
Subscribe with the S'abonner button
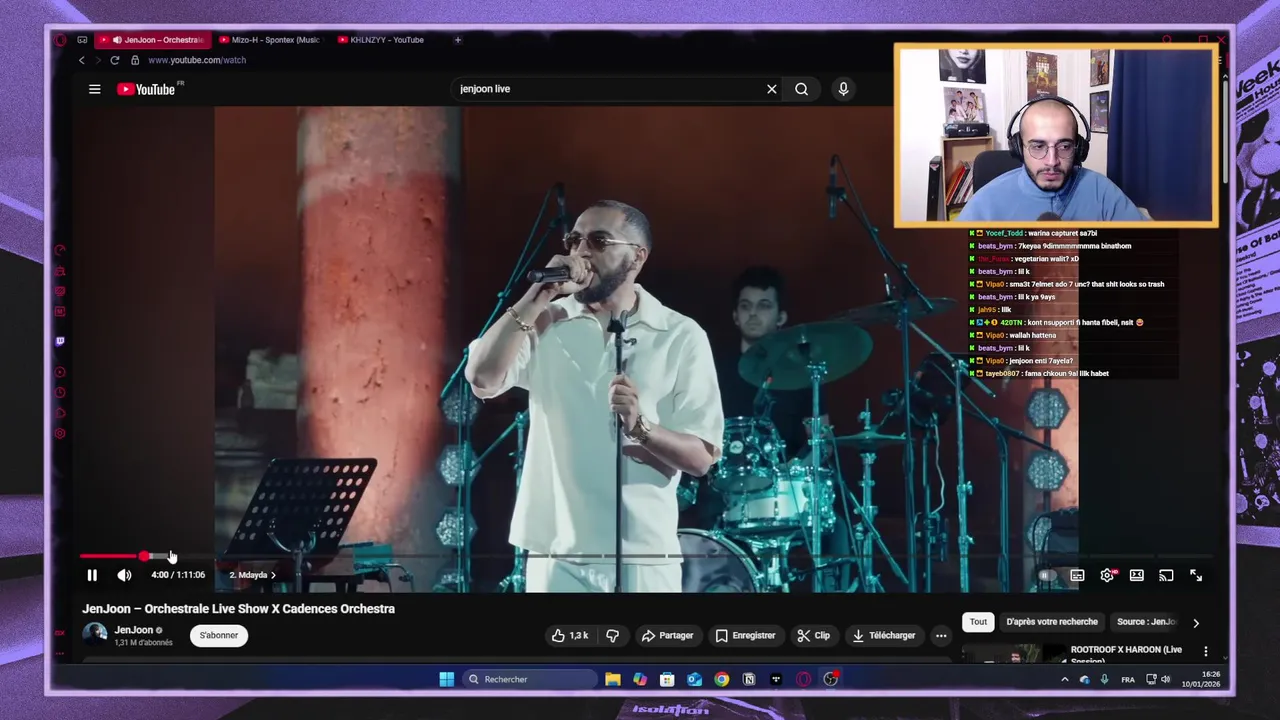coord(219,635)
